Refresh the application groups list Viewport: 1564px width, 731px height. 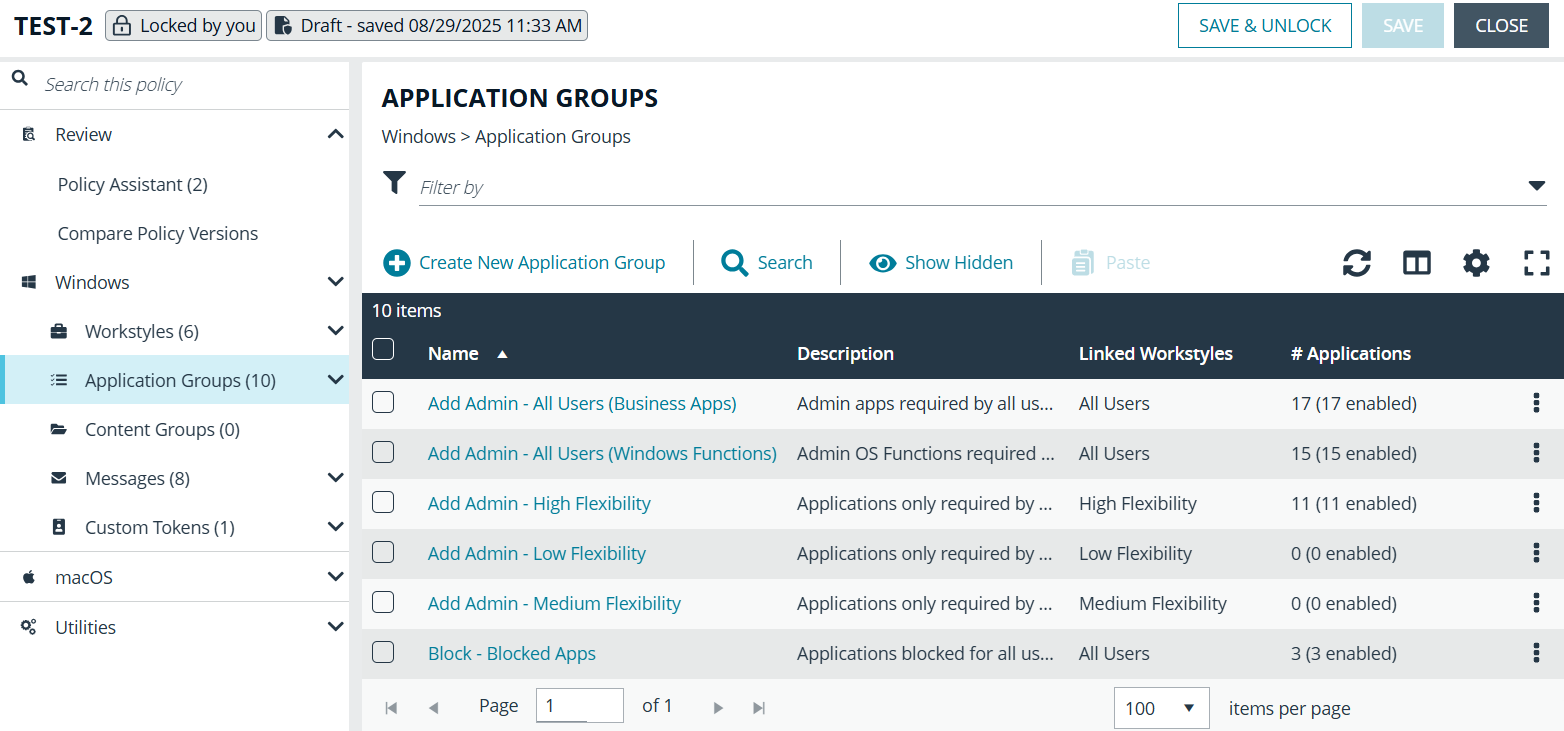(x=1356, y=262)
